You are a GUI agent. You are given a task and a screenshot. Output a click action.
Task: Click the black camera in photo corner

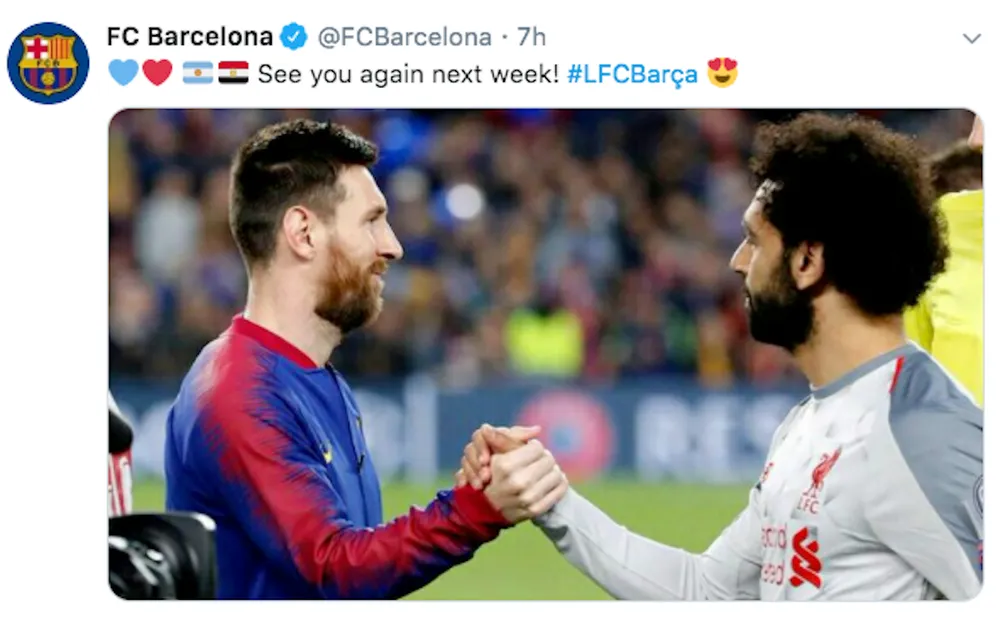[163, 556]
